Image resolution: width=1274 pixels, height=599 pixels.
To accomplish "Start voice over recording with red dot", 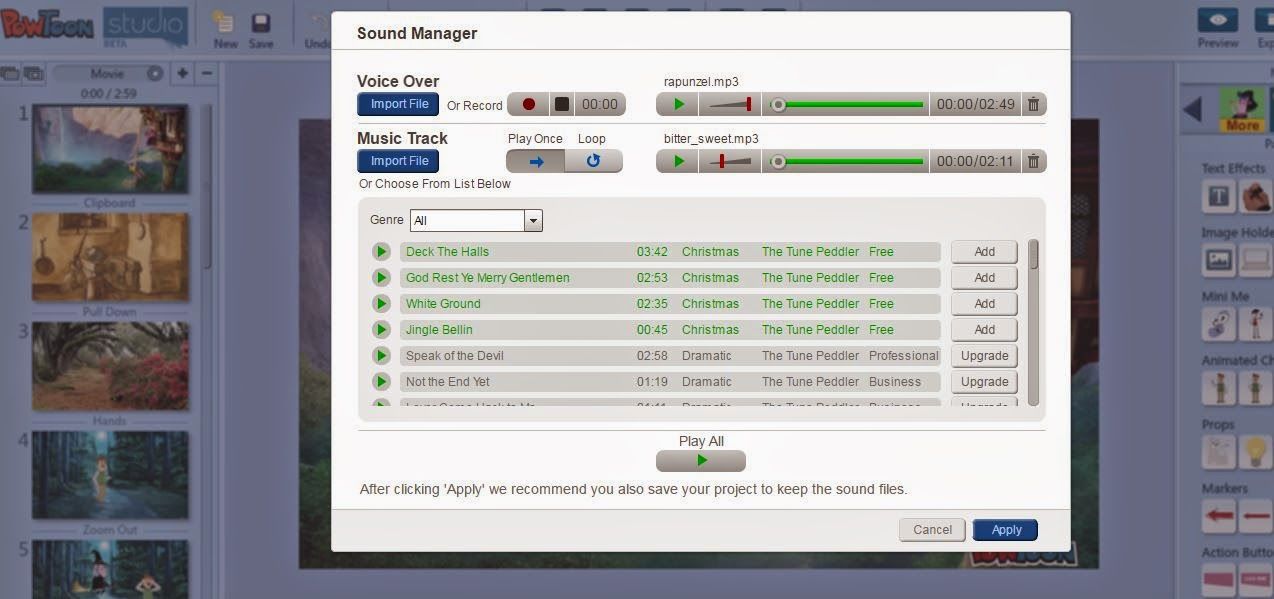I will [x=529, y=104].
